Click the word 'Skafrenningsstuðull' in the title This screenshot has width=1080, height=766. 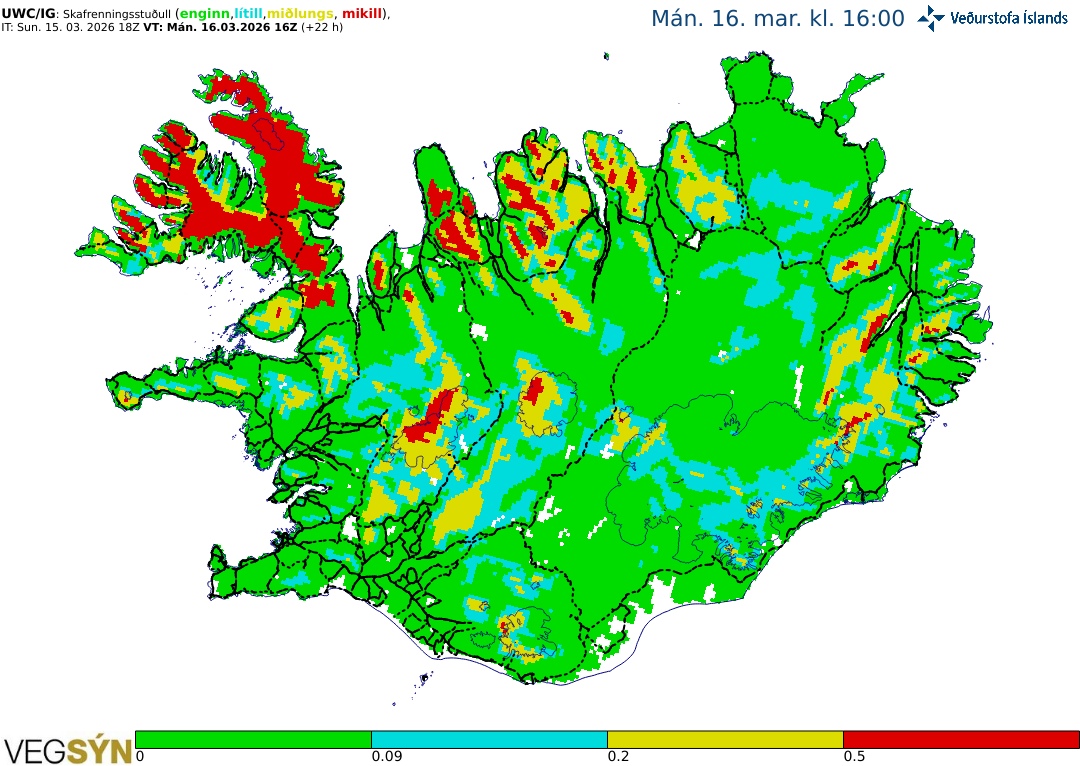(x=116, y=14)
